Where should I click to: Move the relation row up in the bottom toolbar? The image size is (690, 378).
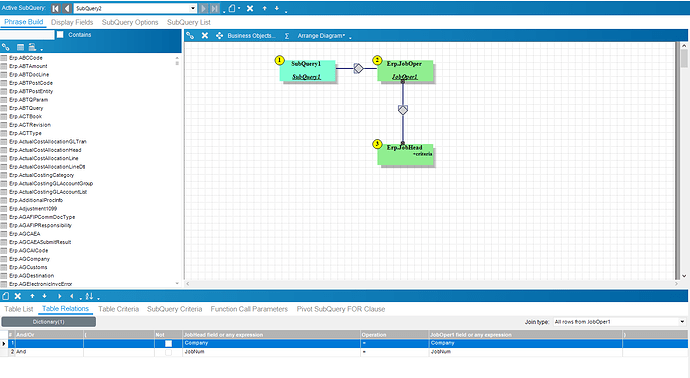pos(32,296)
